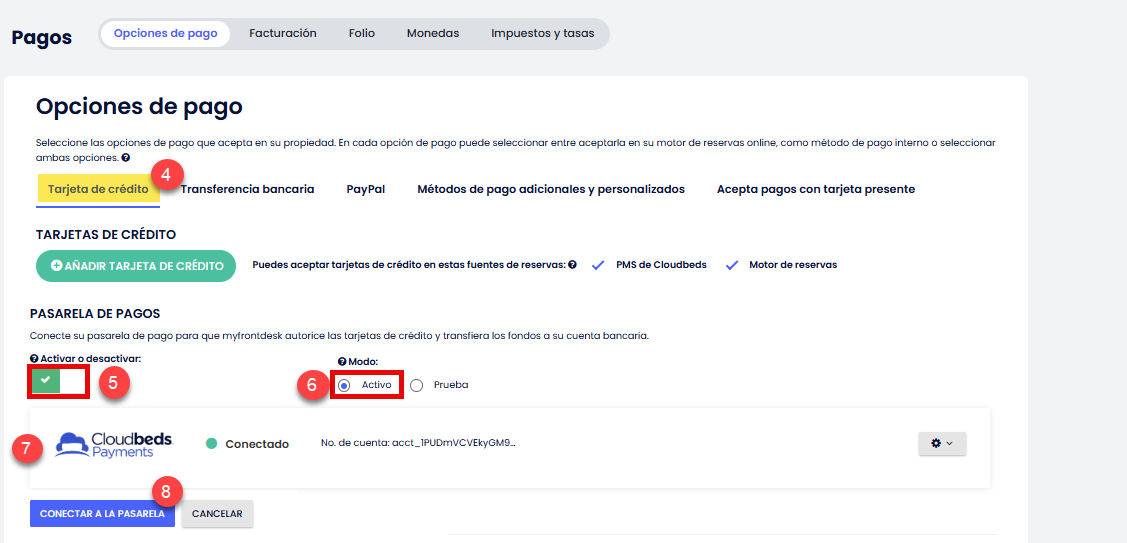Click the help icon next to "Modo"
1127x543 pixels.
click(342, 361)
